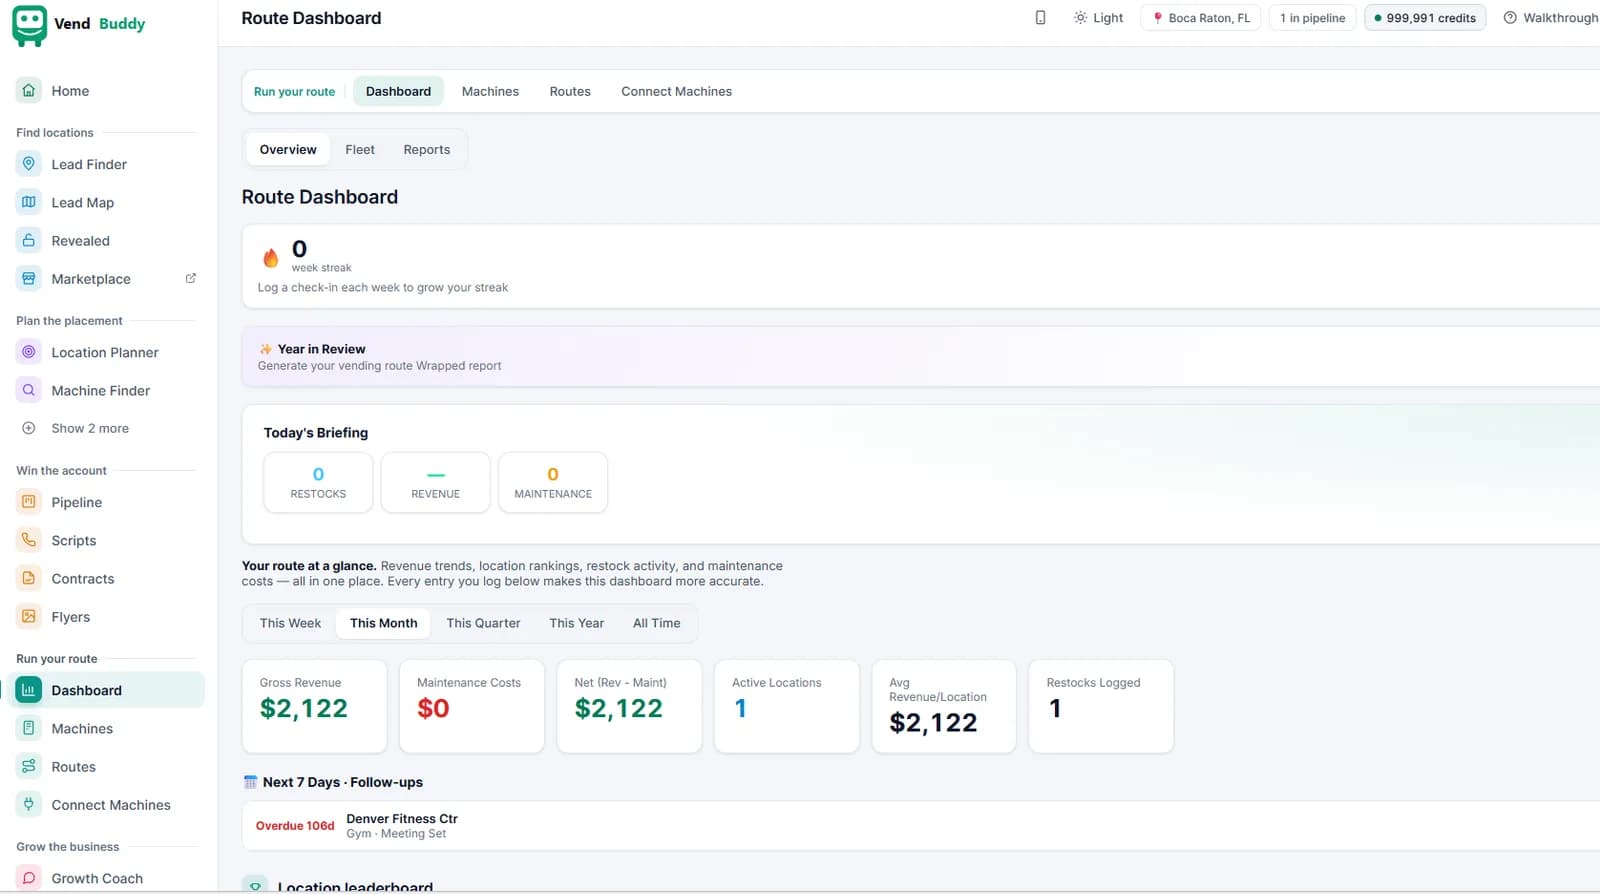
Task: Switch to the Machines top tab
Action: point(490,91)
